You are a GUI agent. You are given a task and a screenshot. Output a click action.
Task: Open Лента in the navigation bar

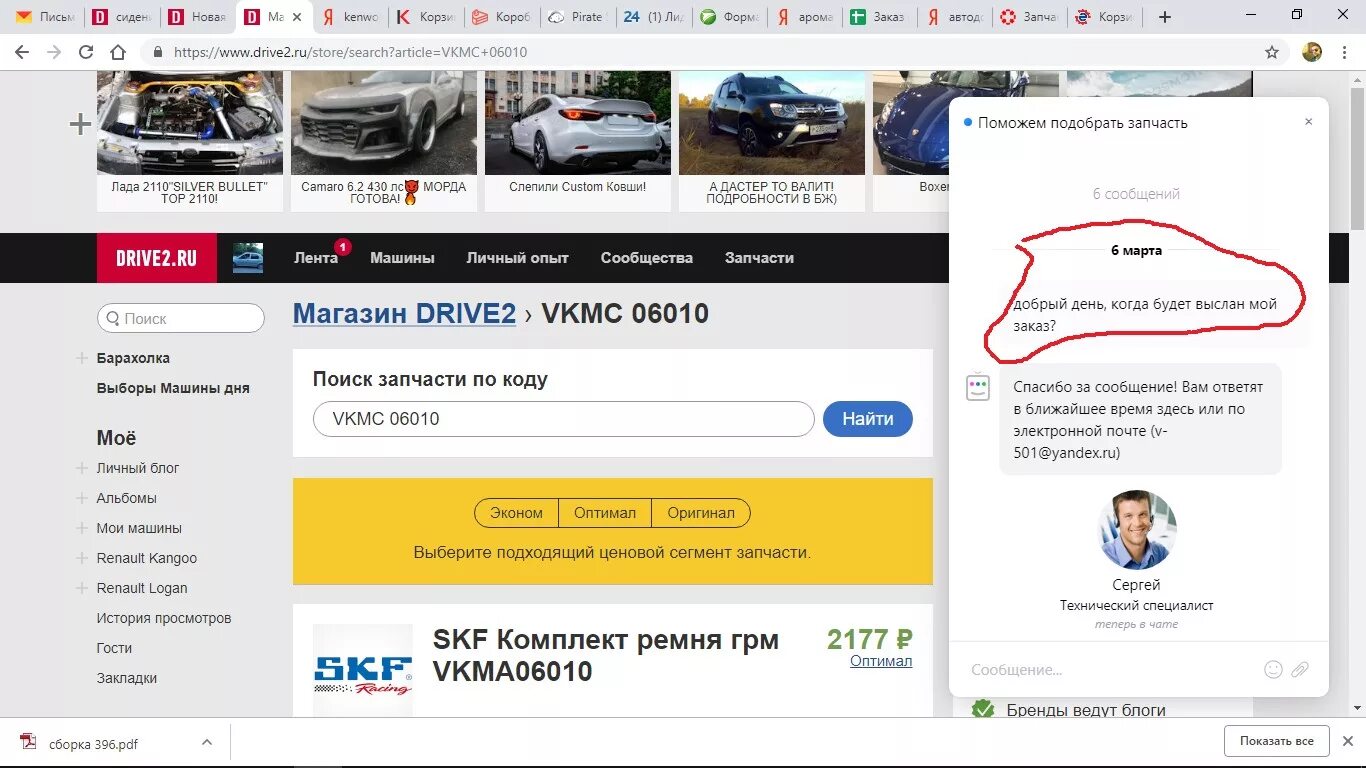click(316, 258)
